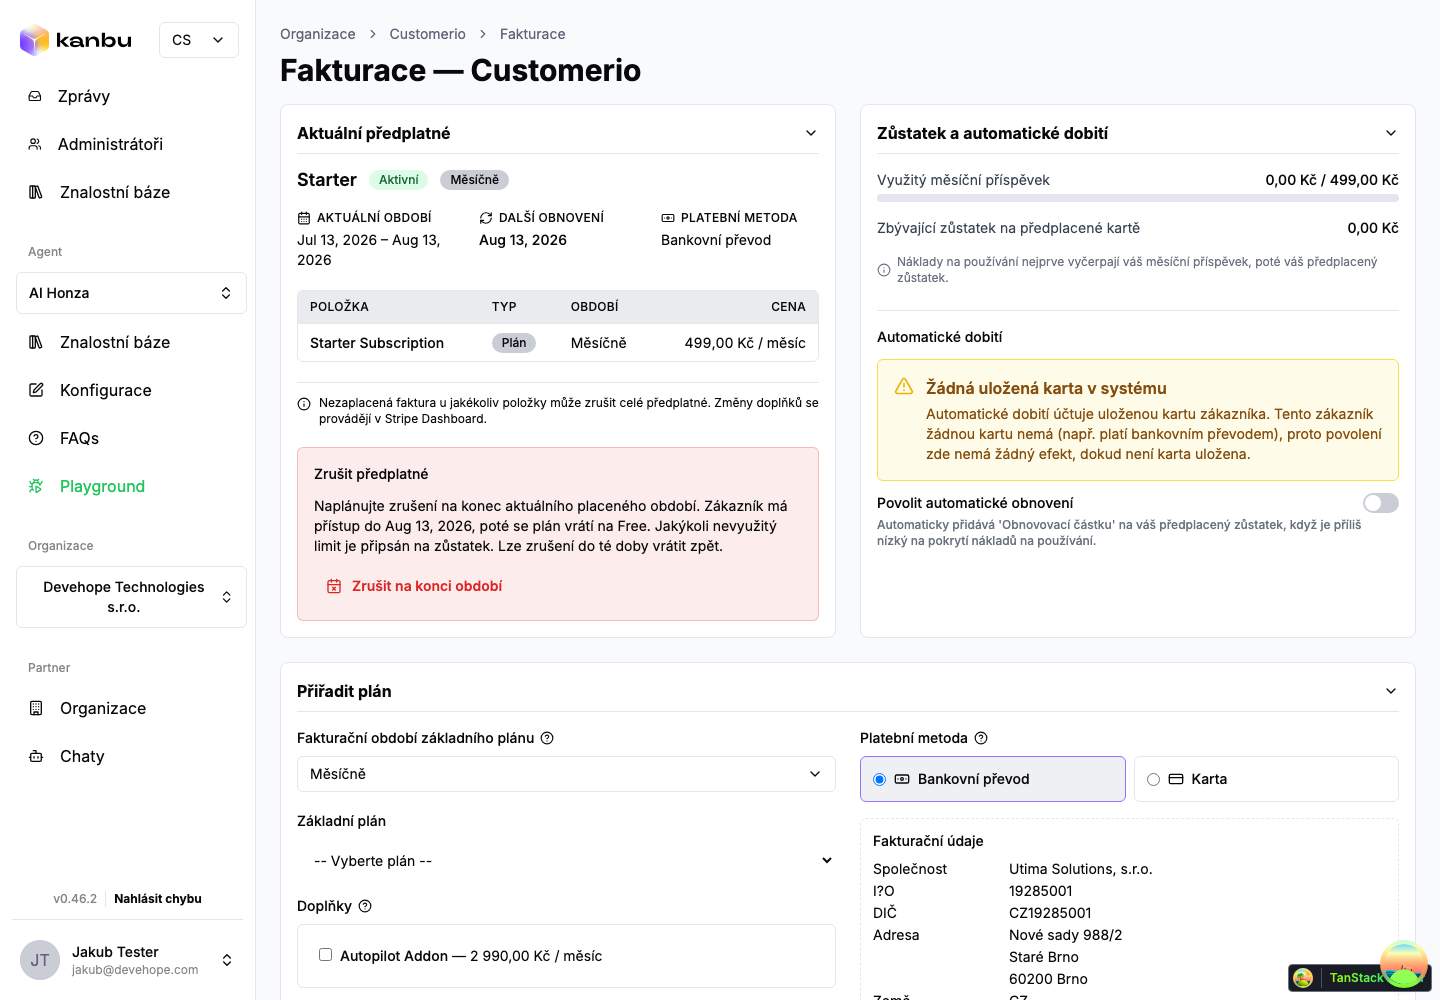Click the Využitý měsíční příspěvek progress bar
The height and width of the screenshot is (1000, 1440).
[x=1138, y=198]
